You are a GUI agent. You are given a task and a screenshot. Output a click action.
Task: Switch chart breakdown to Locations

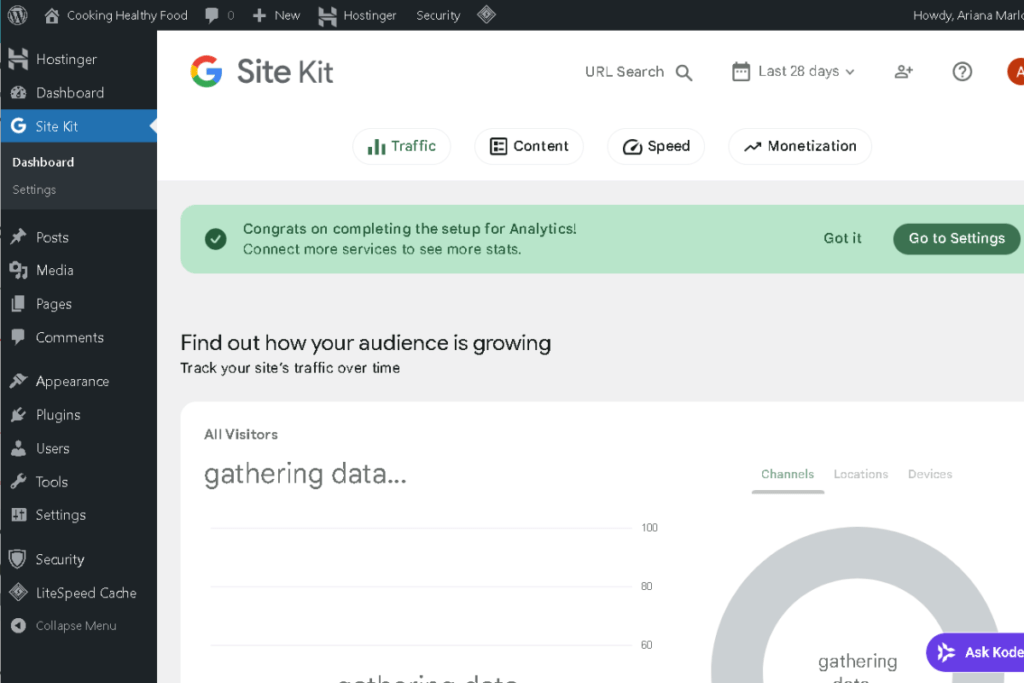coord(860,474)
